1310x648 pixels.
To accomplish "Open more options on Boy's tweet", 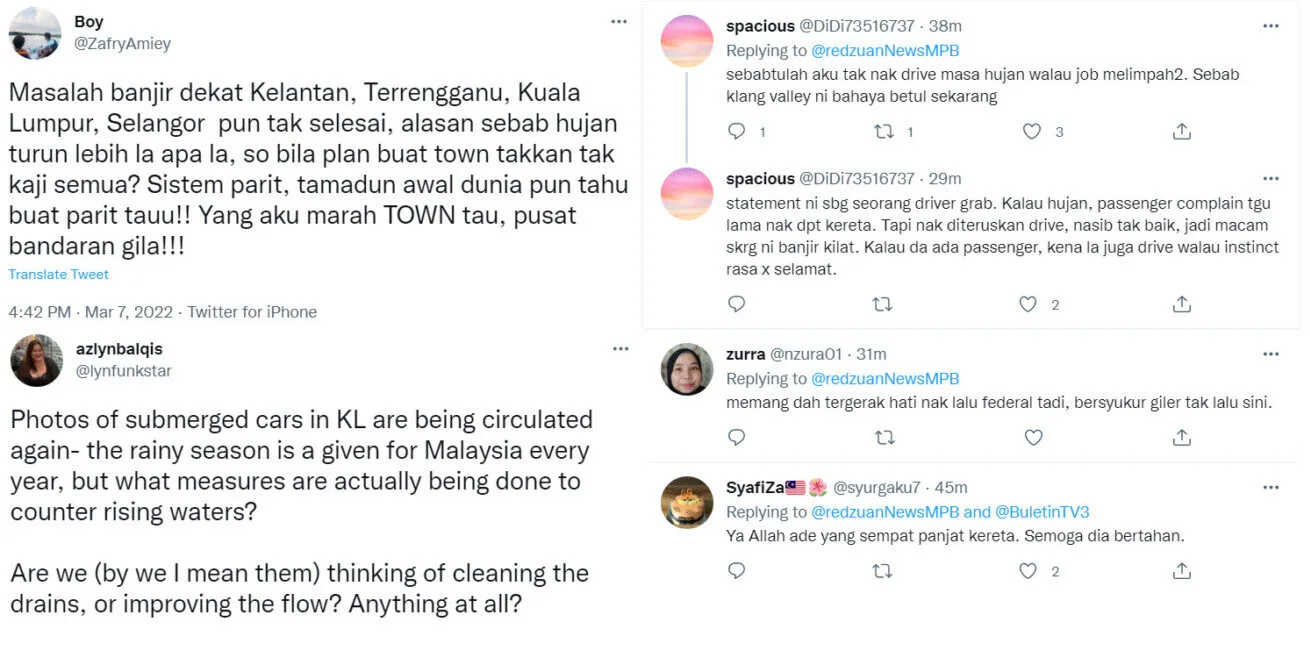I will (x=619, y=21).
